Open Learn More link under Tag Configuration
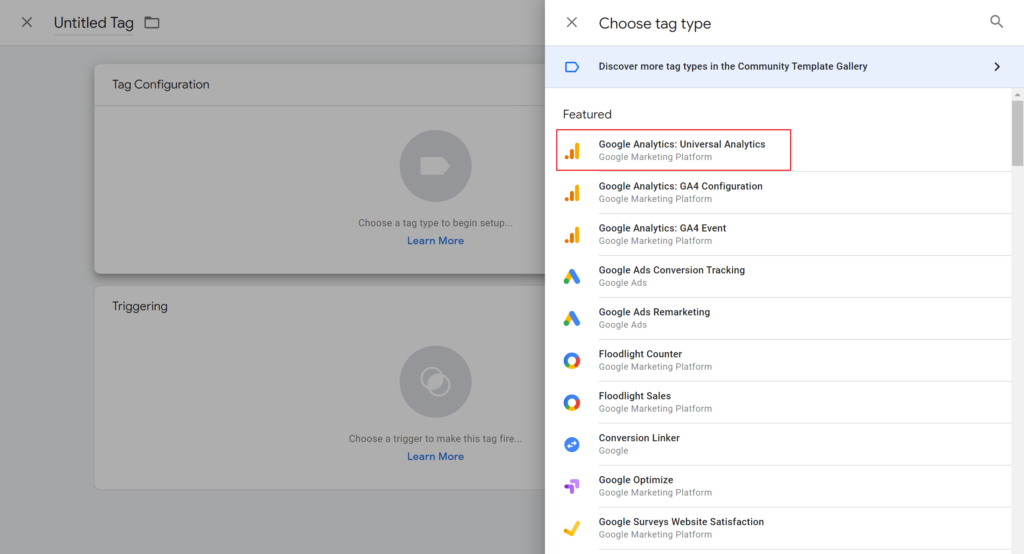This screenshot has width=1024, height=554. pos(436,240)
